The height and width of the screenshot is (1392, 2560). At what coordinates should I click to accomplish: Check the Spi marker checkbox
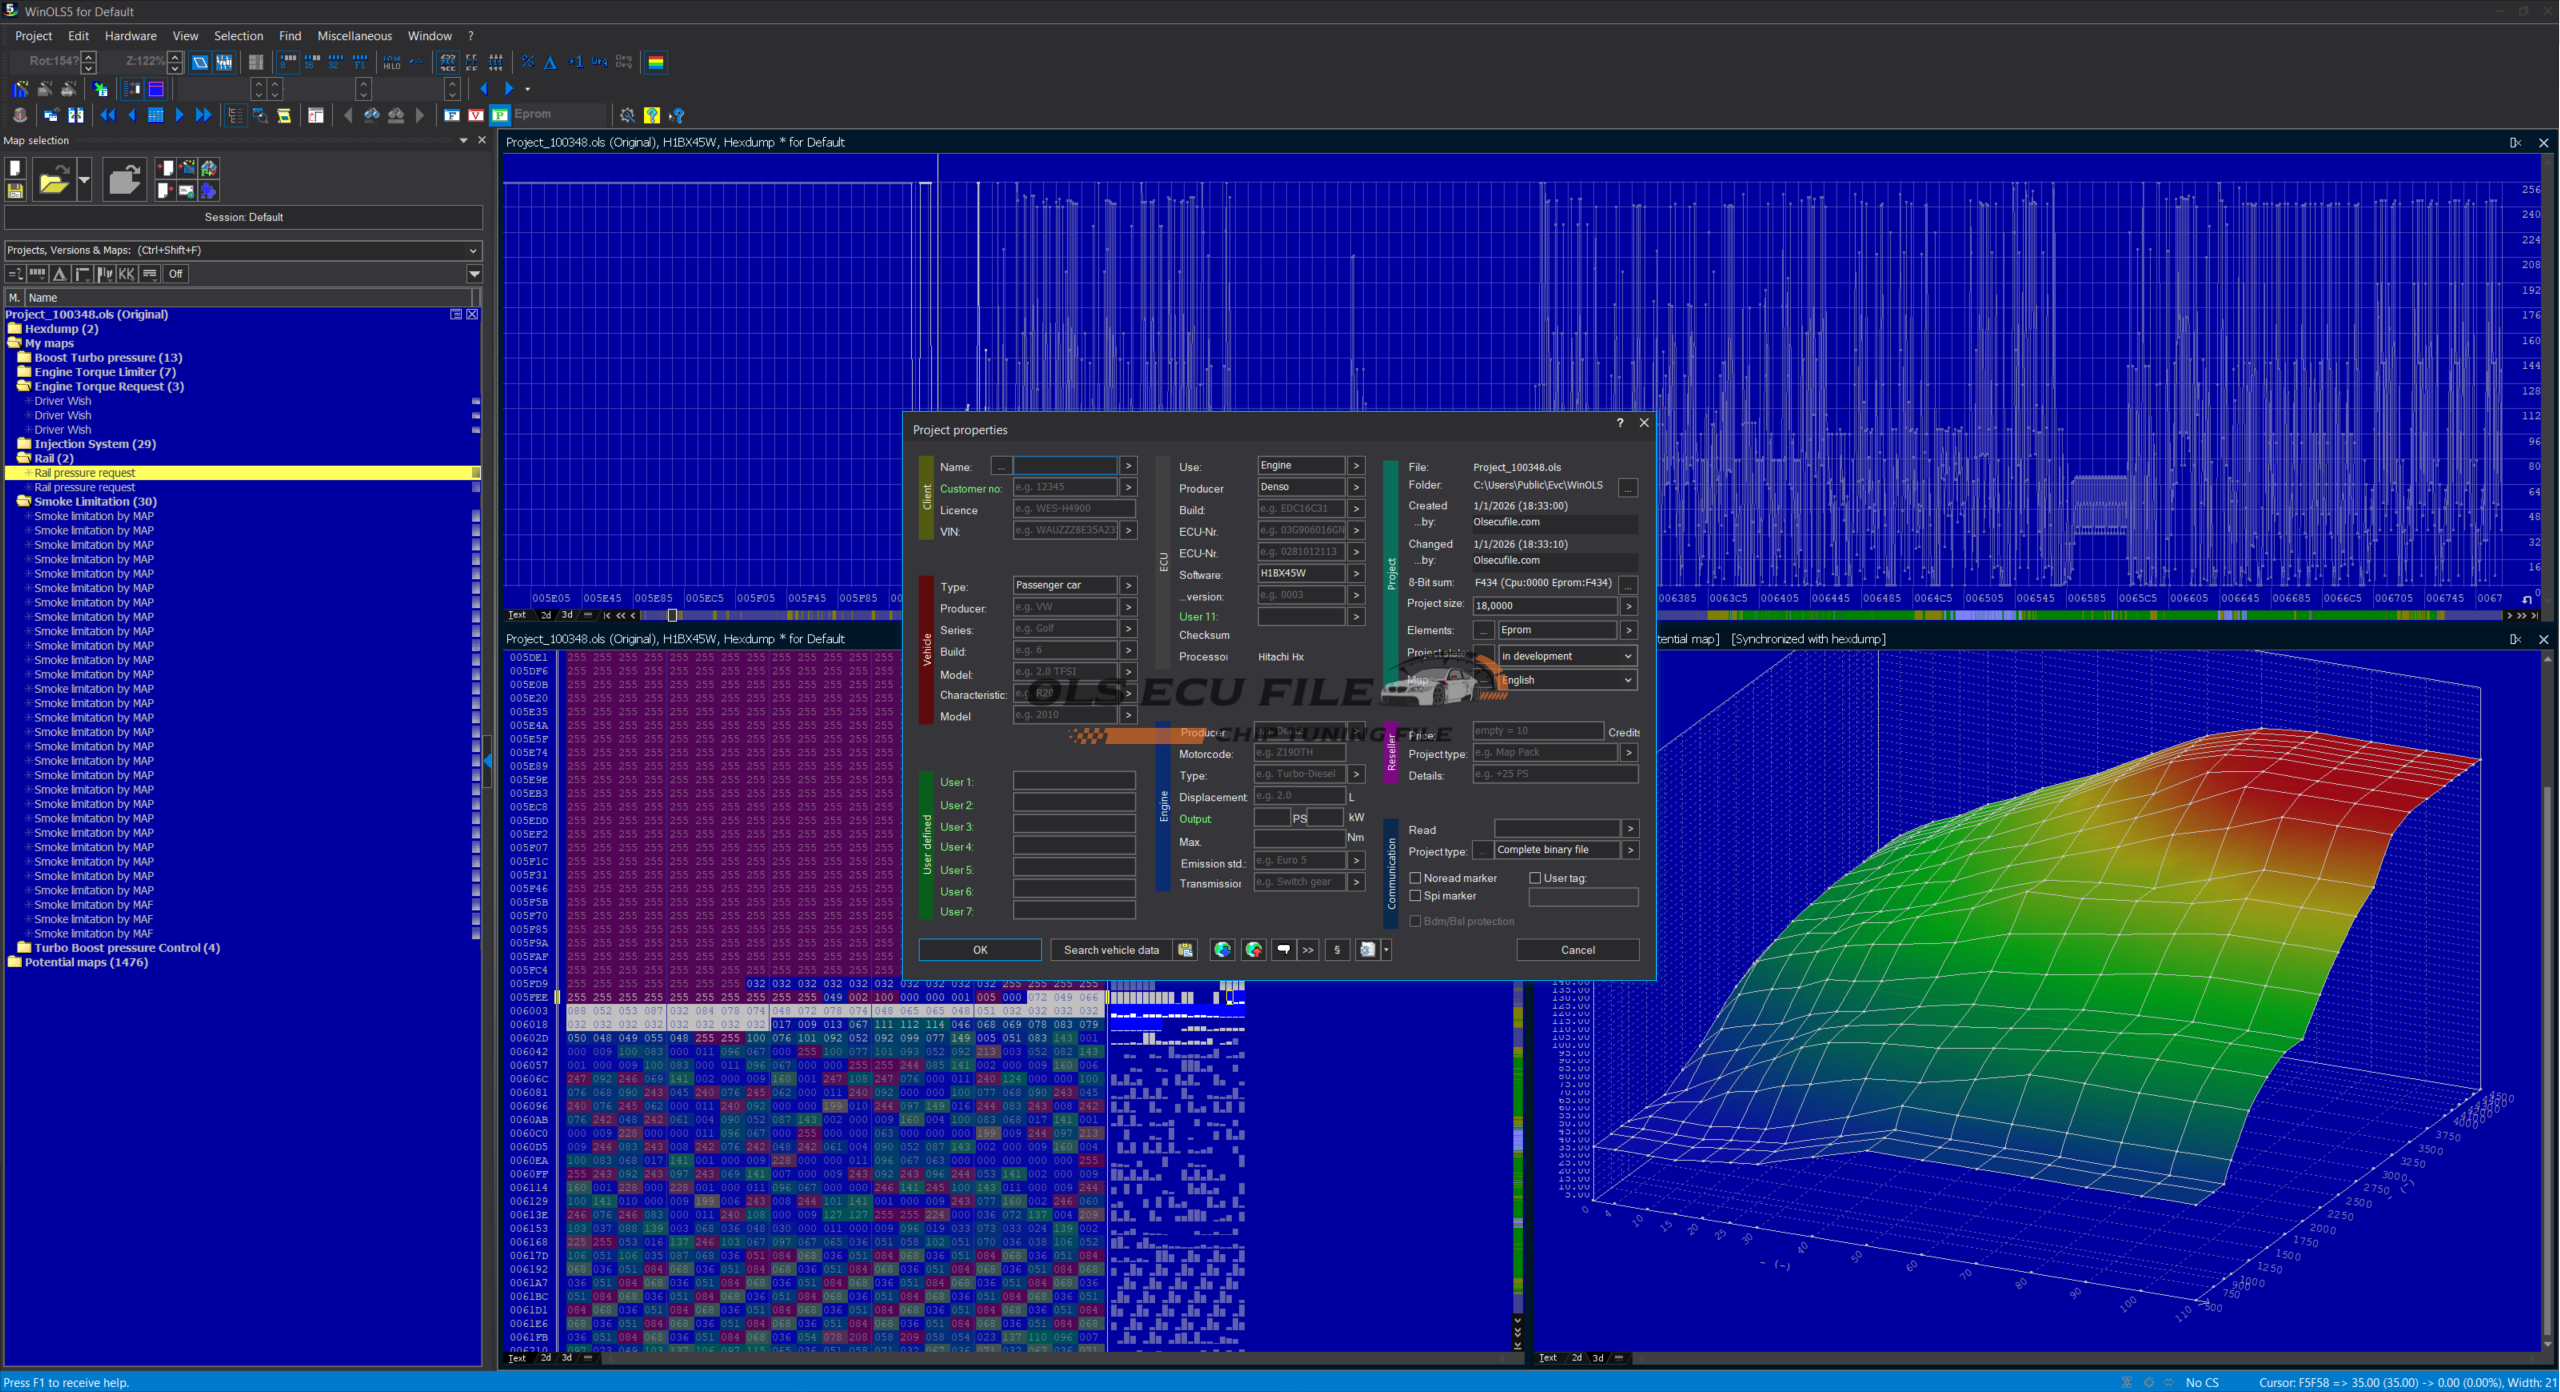click(1415, 896)
